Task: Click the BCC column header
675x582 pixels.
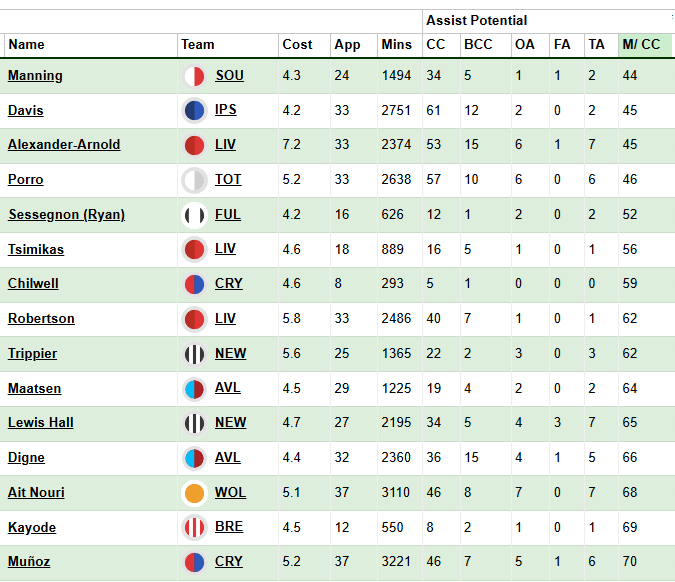Action: pos(477,45)
